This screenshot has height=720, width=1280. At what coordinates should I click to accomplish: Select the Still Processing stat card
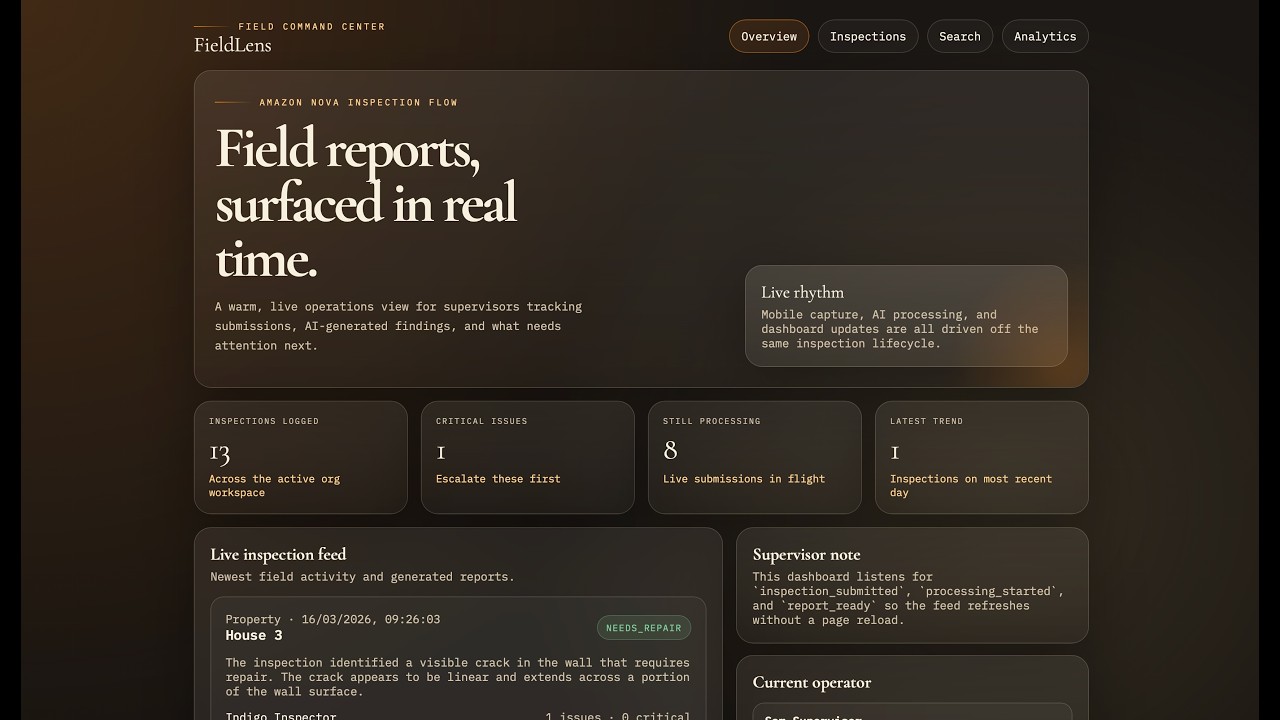point(755,457)
